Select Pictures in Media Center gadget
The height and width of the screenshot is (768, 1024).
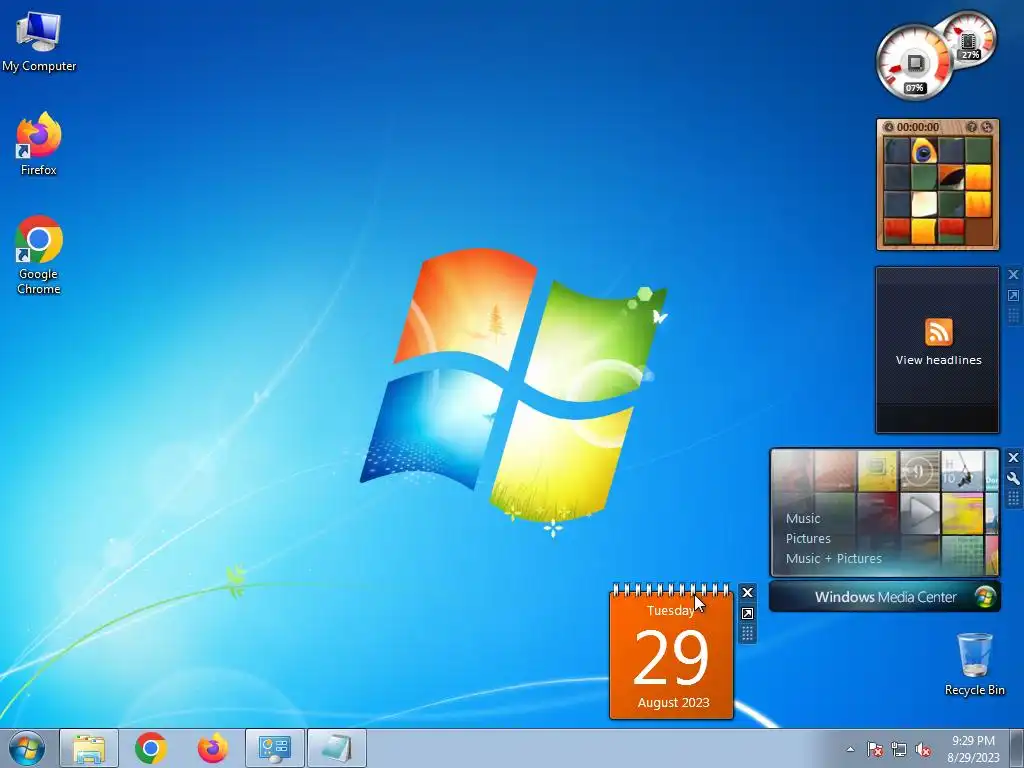[808, 539]
